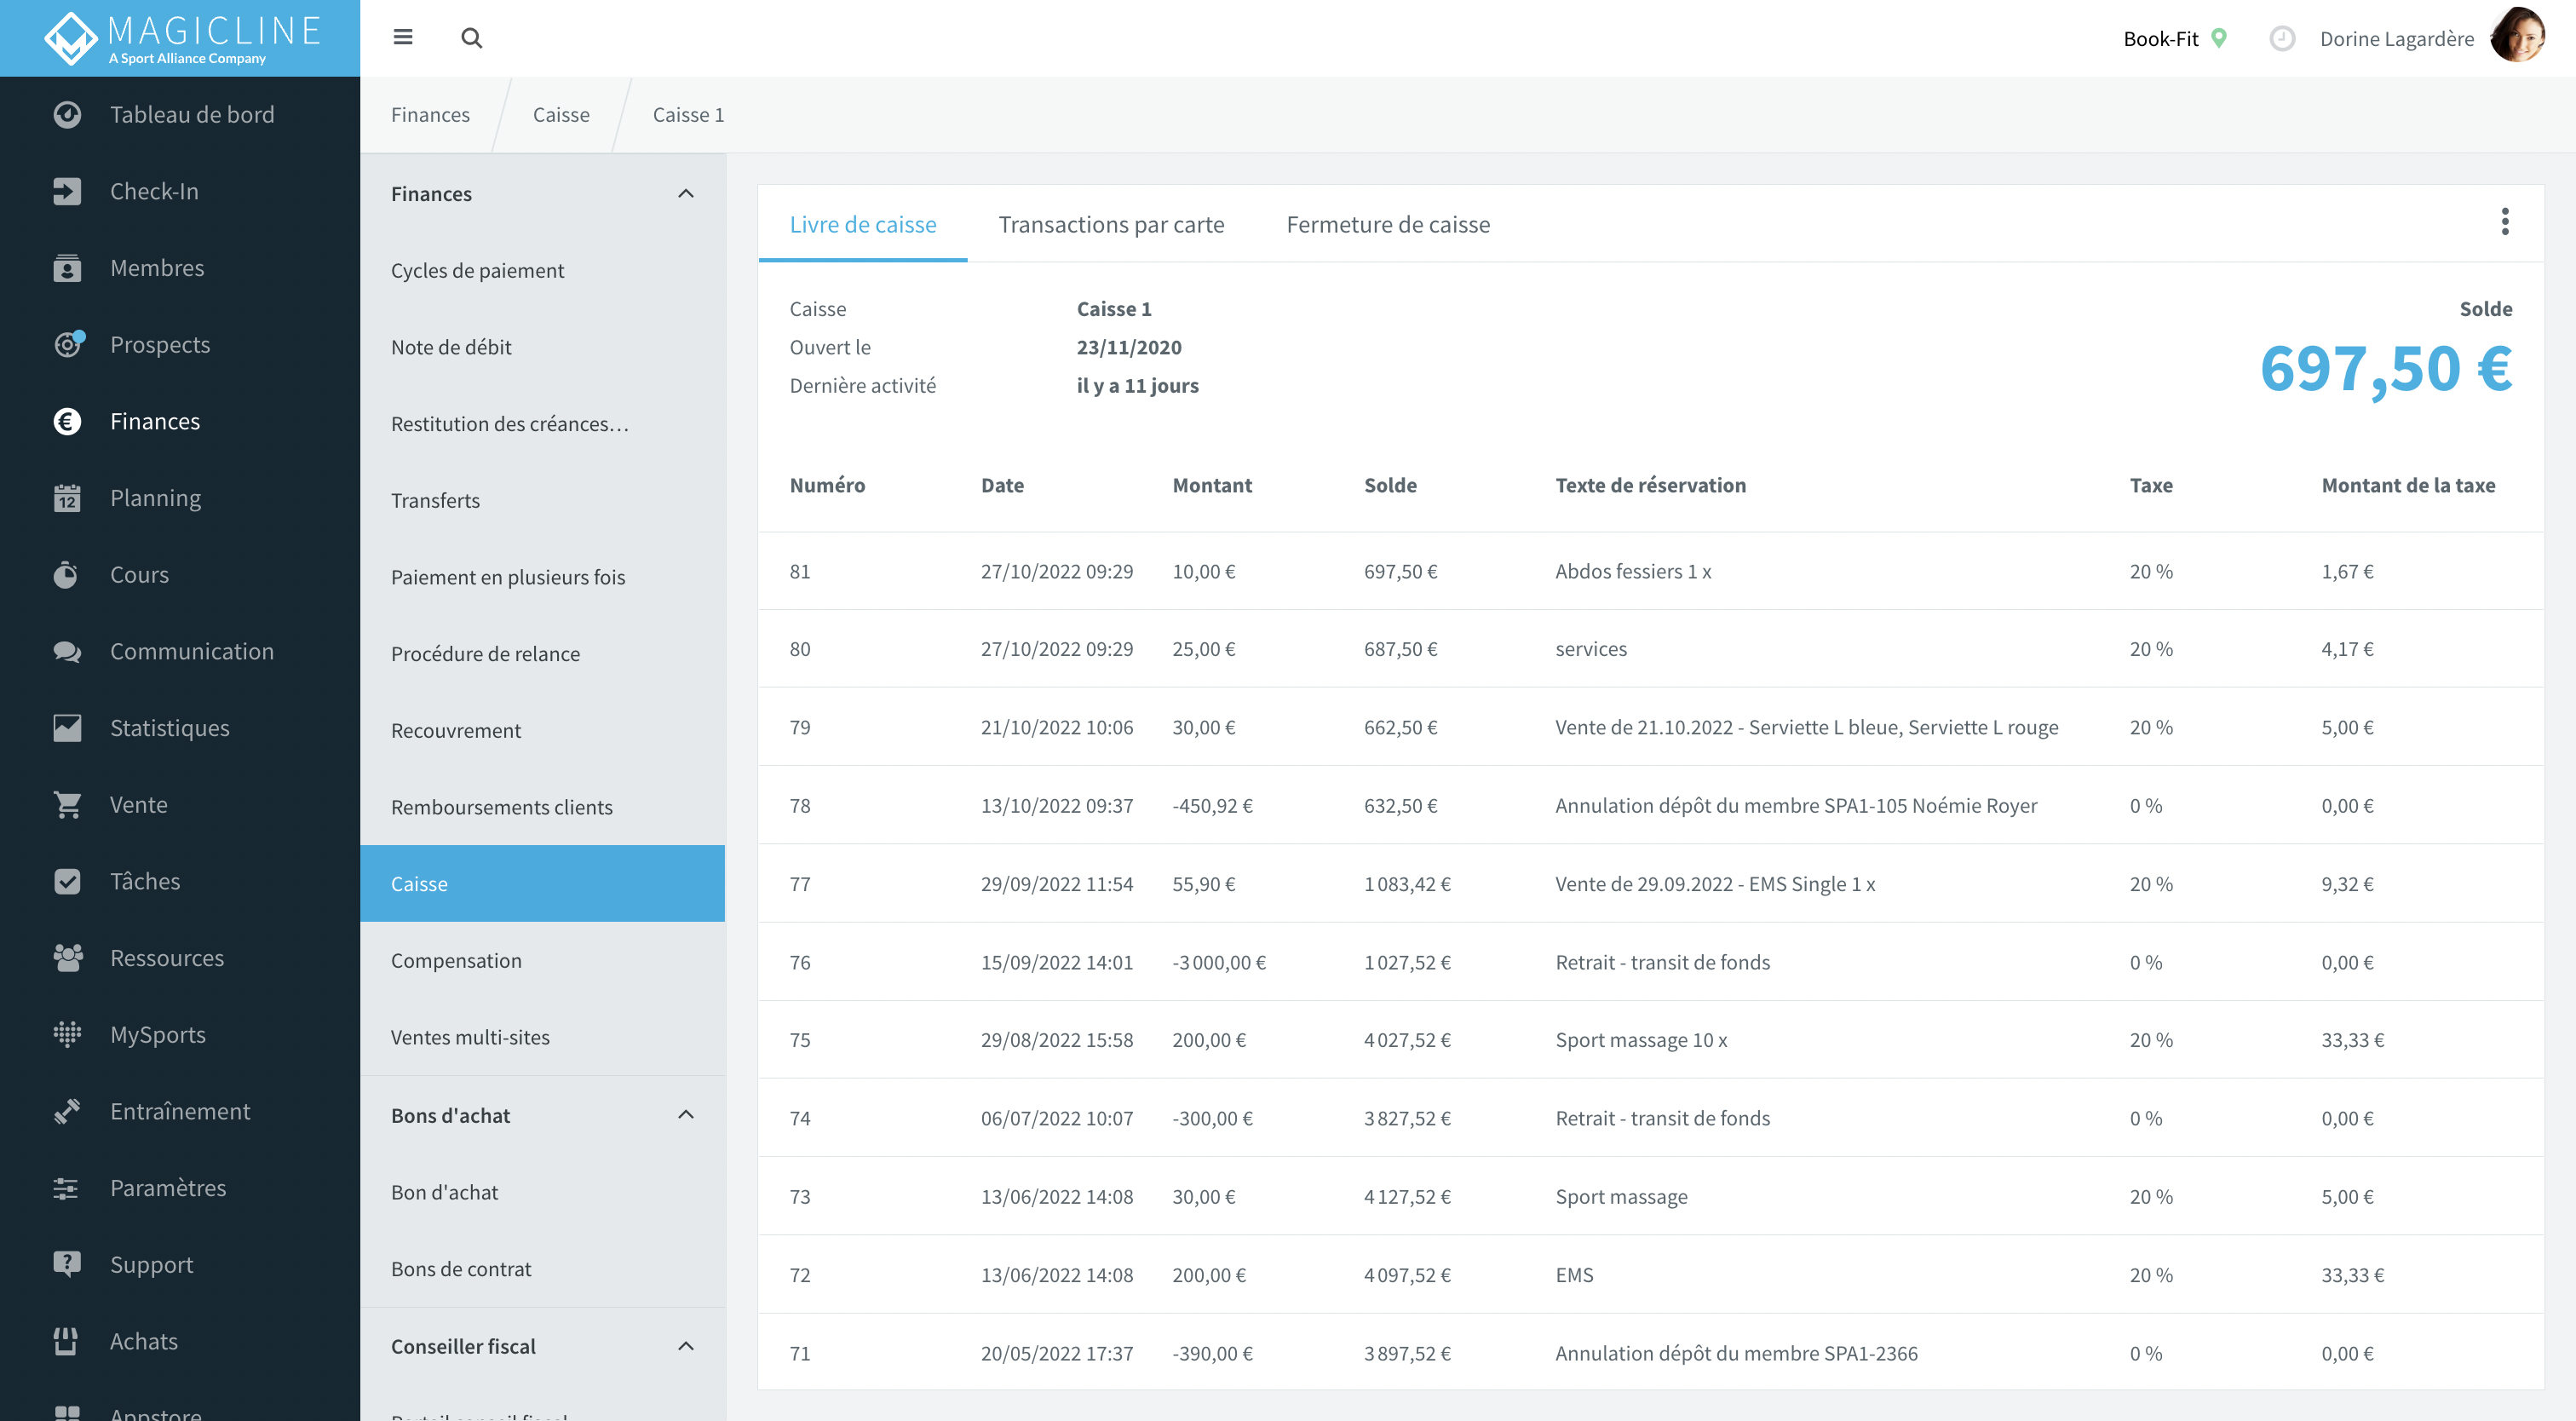Open the search magnifier icon
Viewport: 2576px width, 1421px height.
[471, 38]
